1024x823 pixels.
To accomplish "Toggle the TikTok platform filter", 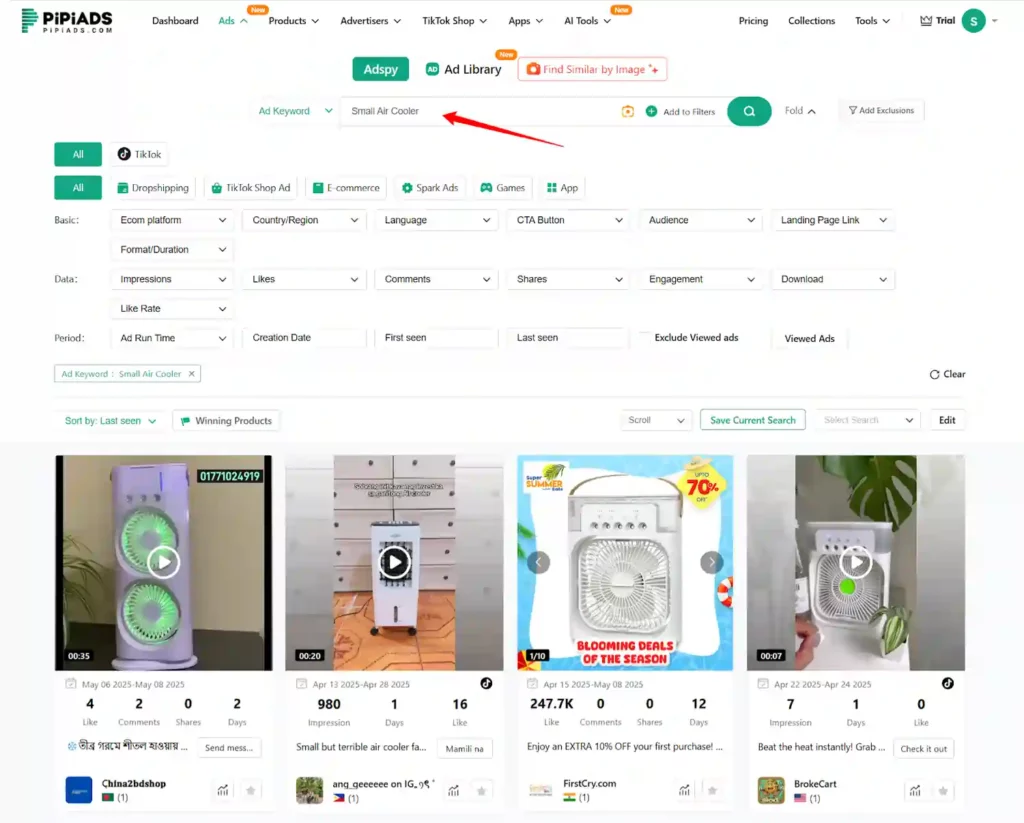I will (x=139, y=154).
